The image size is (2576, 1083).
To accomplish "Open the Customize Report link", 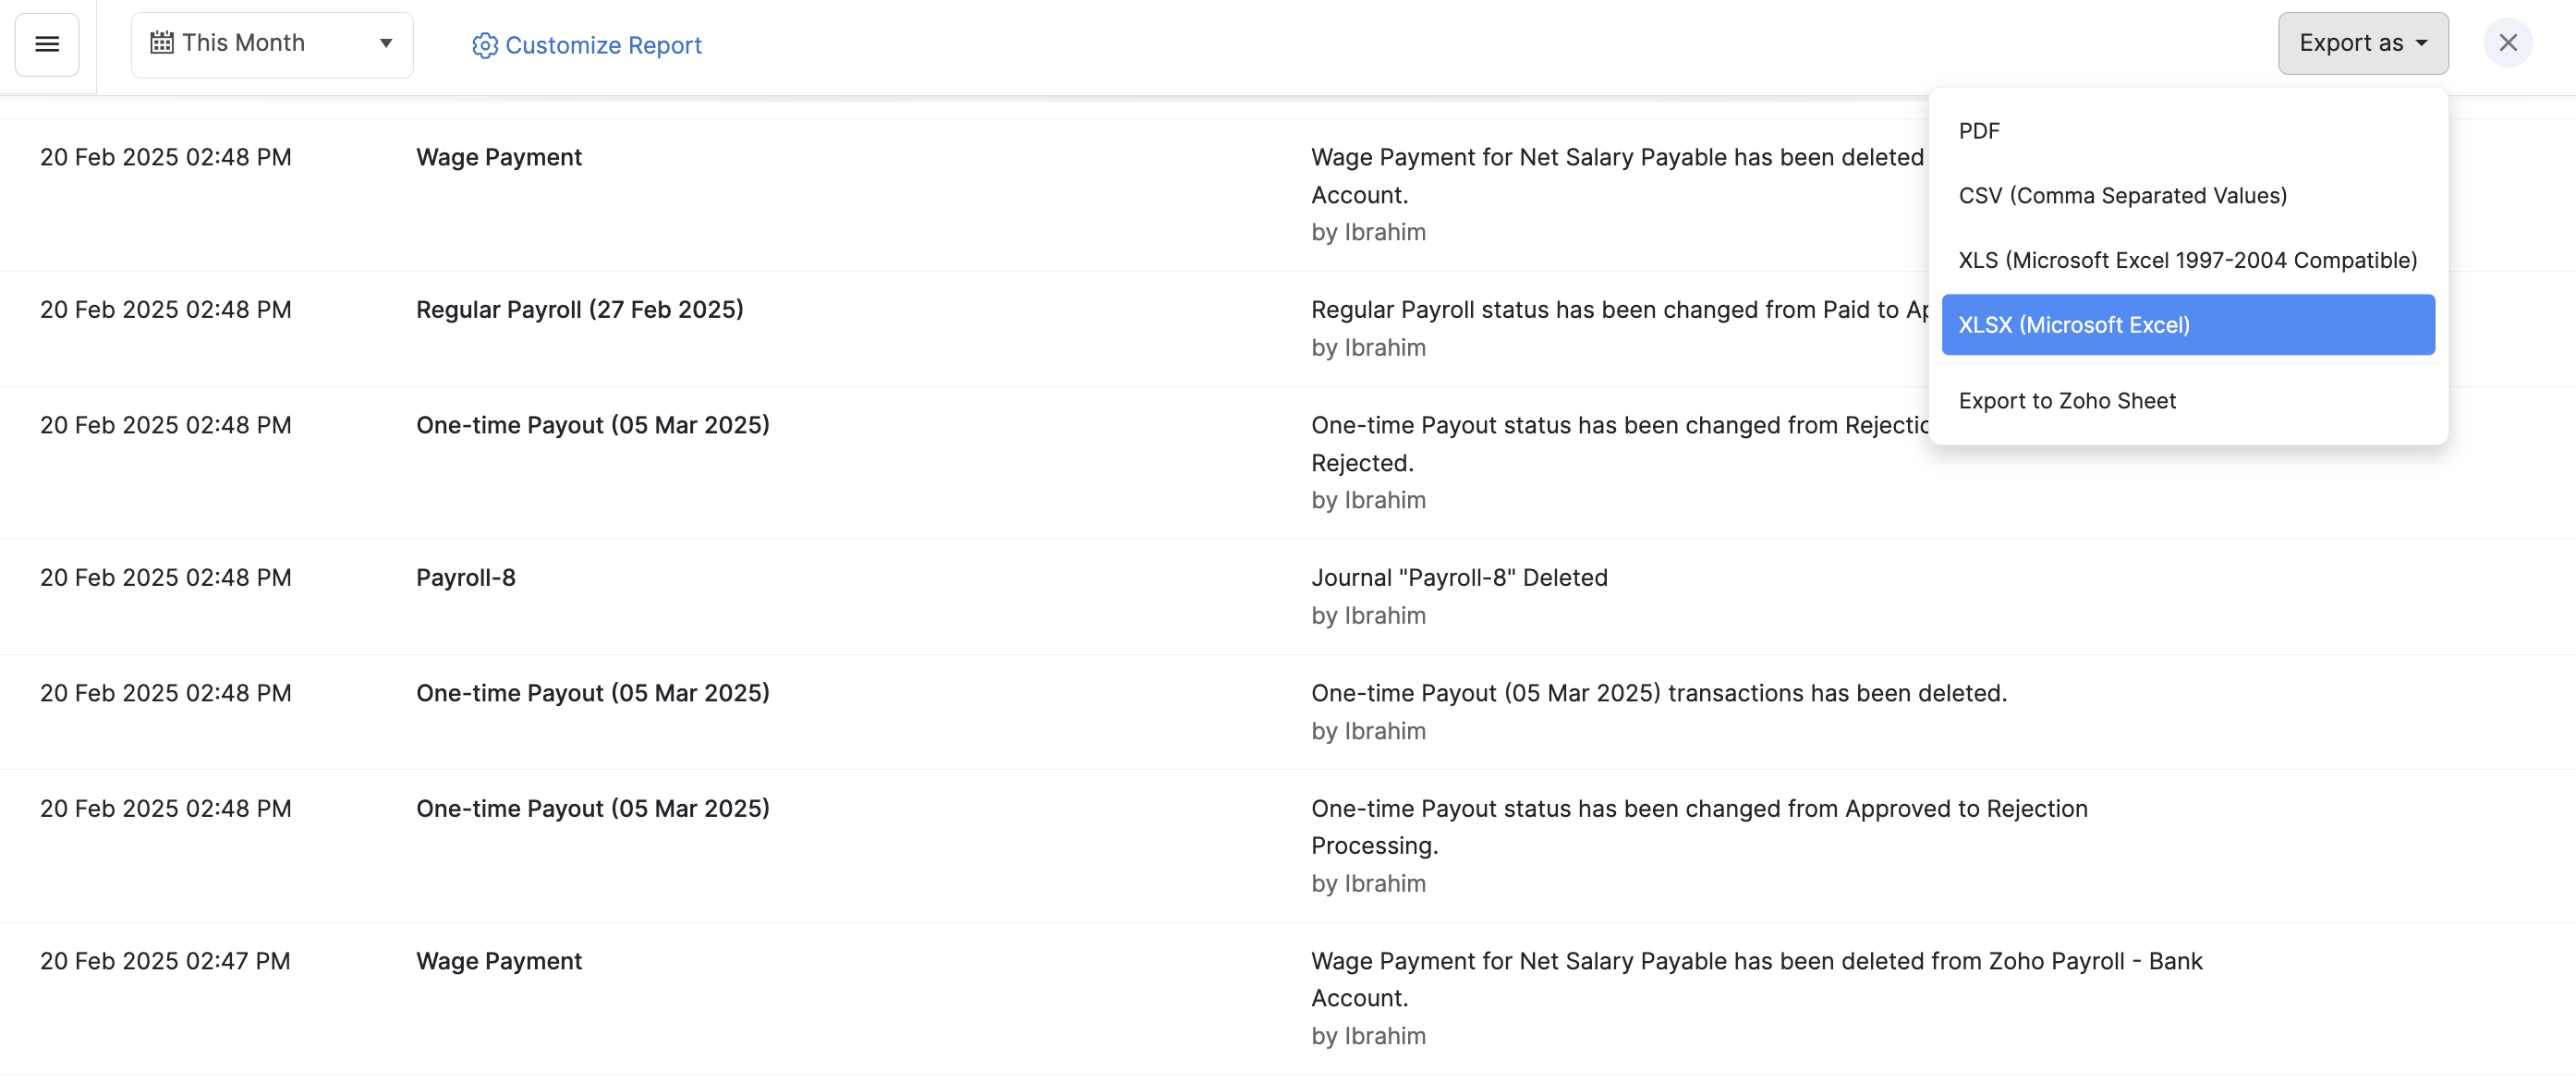I will 603,45.
